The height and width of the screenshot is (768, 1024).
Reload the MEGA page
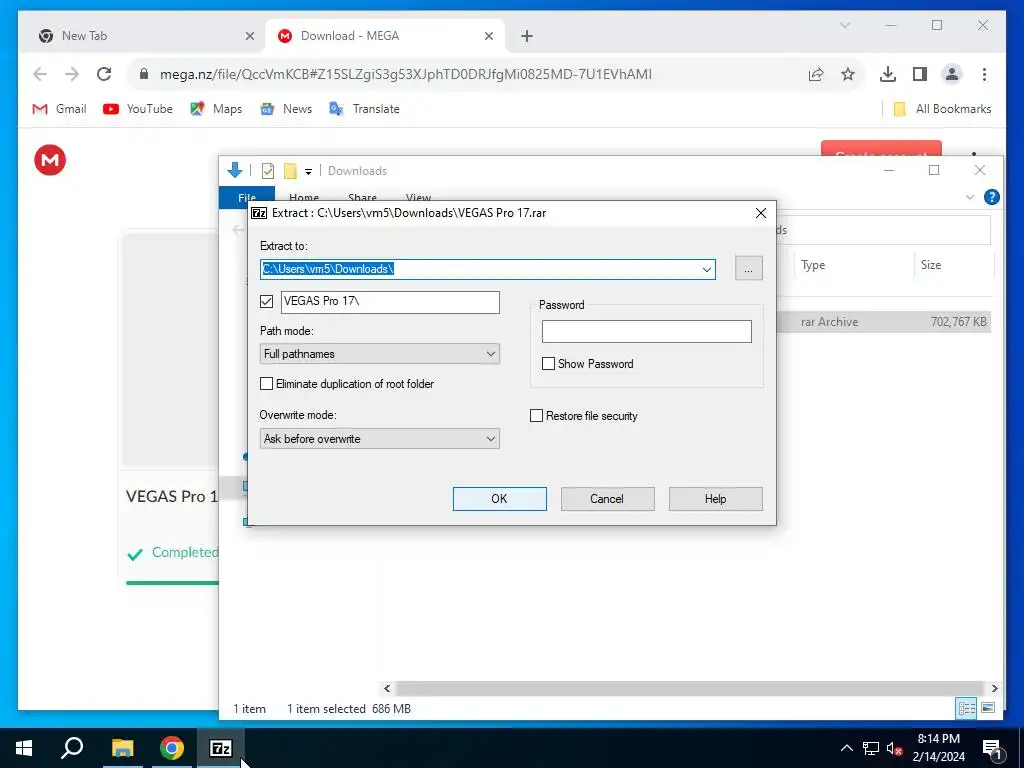pos(104,74)
